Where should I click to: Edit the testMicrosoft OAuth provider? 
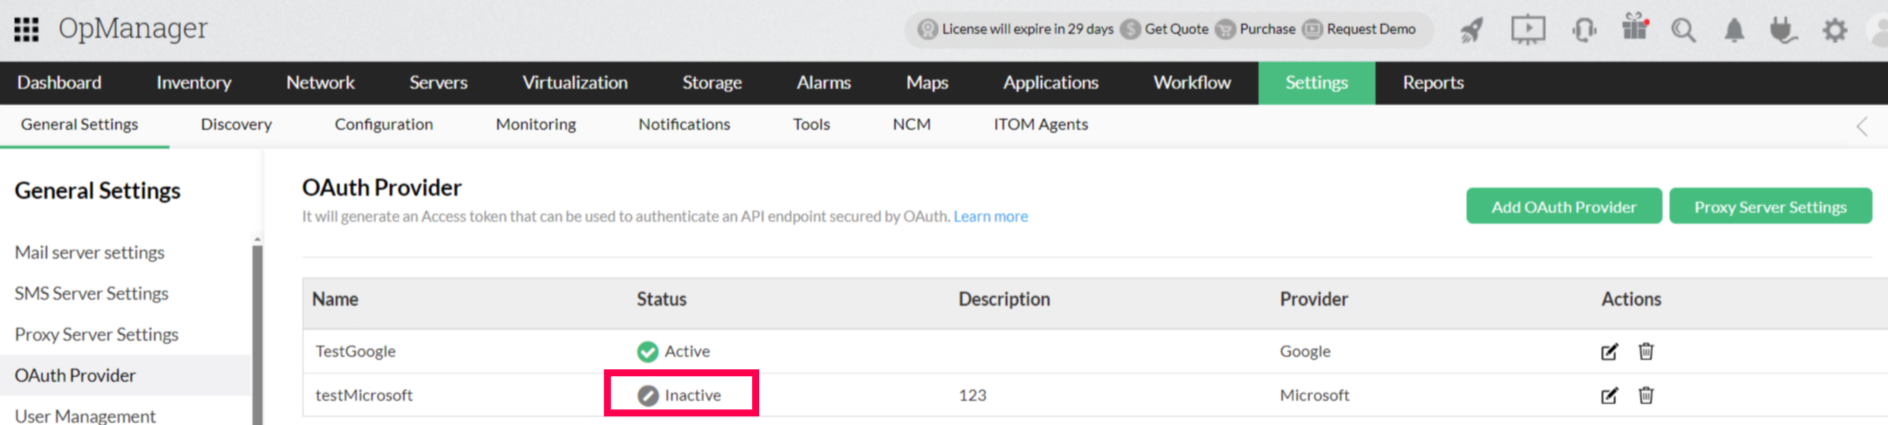(x=1609, y=395)
